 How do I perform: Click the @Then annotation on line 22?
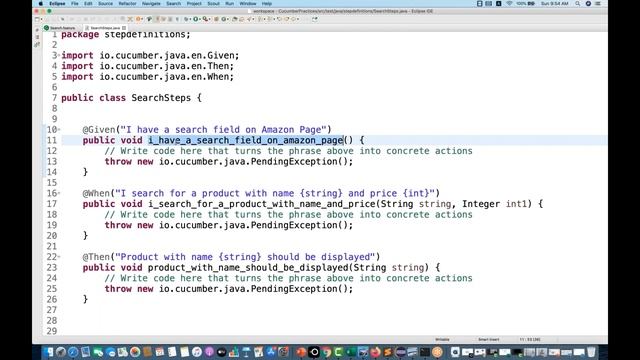pyautogui.click(x=96, y=257)
